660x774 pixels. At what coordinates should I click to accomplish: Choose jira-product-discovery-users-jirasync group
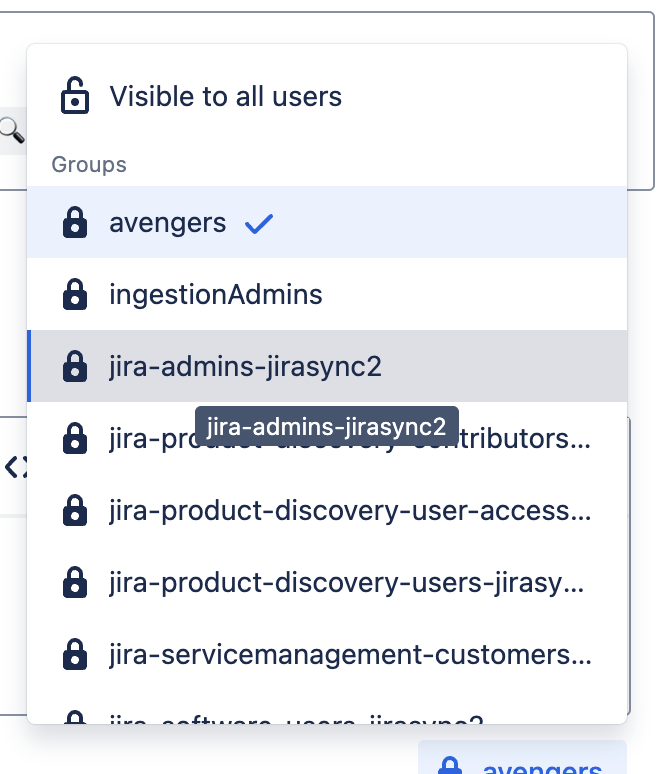coord(350,583)
